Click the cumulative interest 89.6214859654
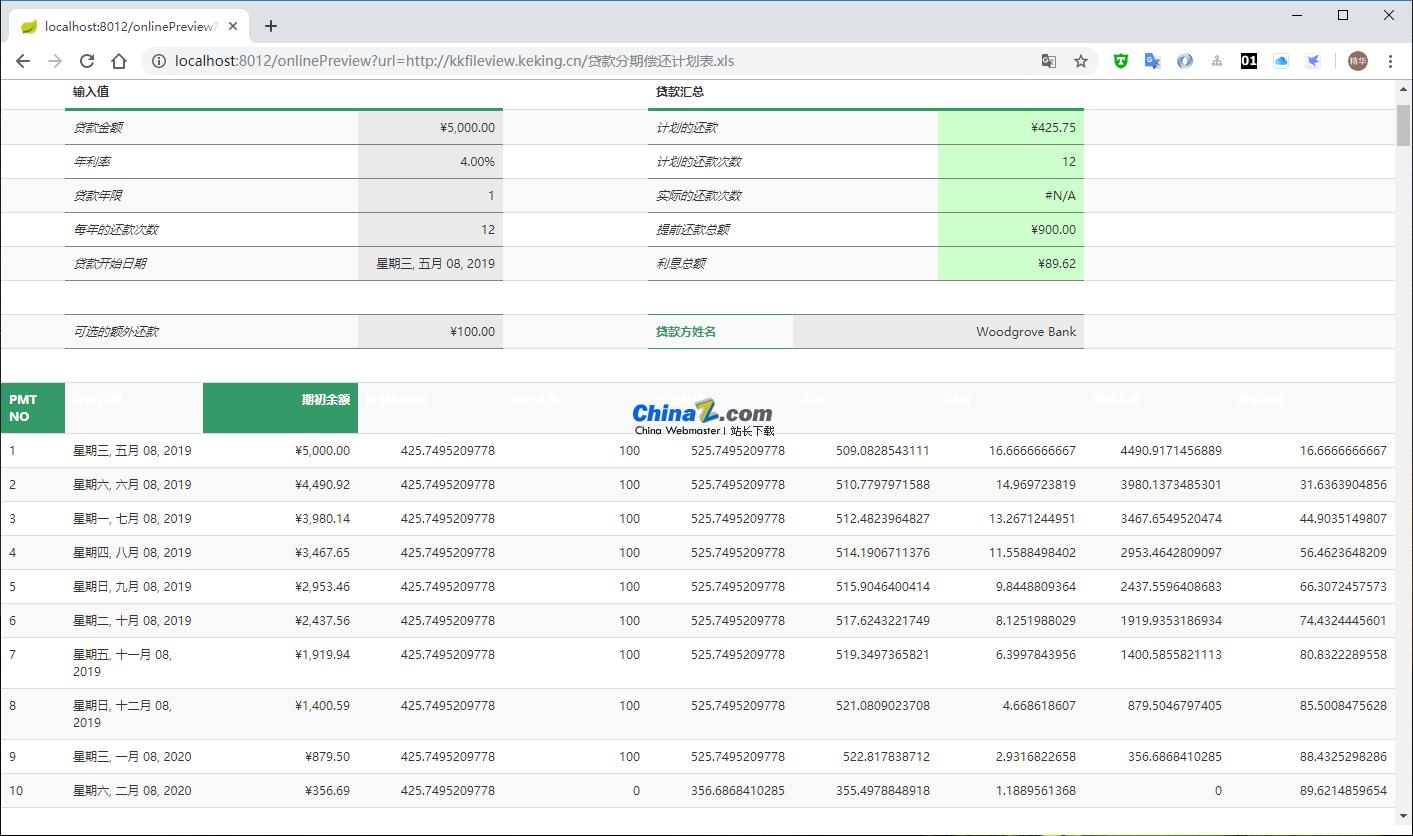 1343,791
